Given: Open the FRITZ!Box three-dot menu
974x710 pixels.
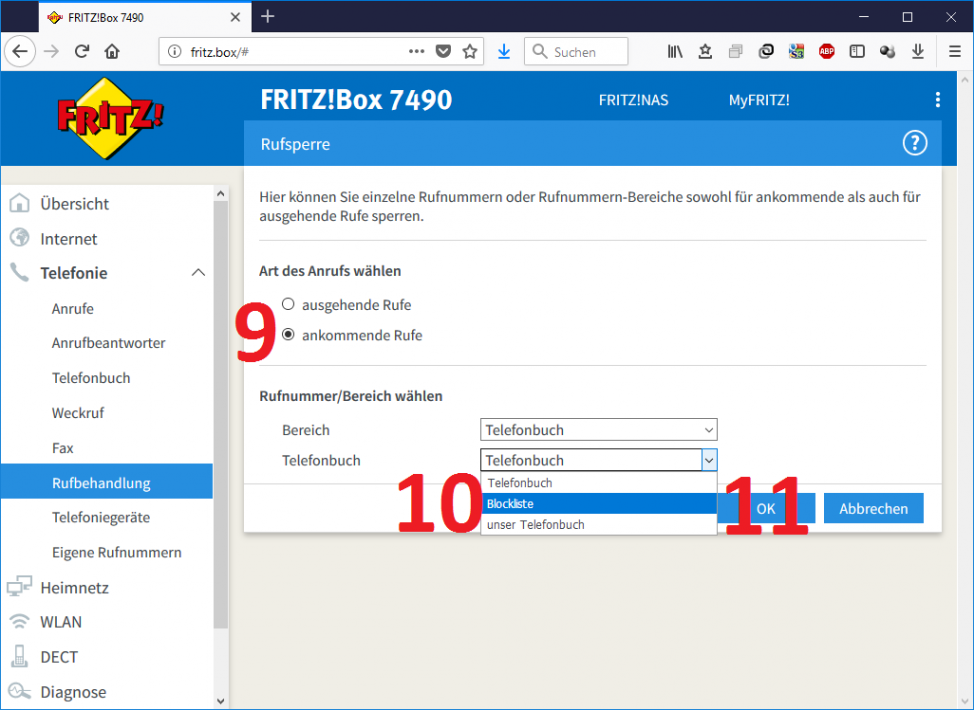Looking at the screenshot, I should pos(937,100).
